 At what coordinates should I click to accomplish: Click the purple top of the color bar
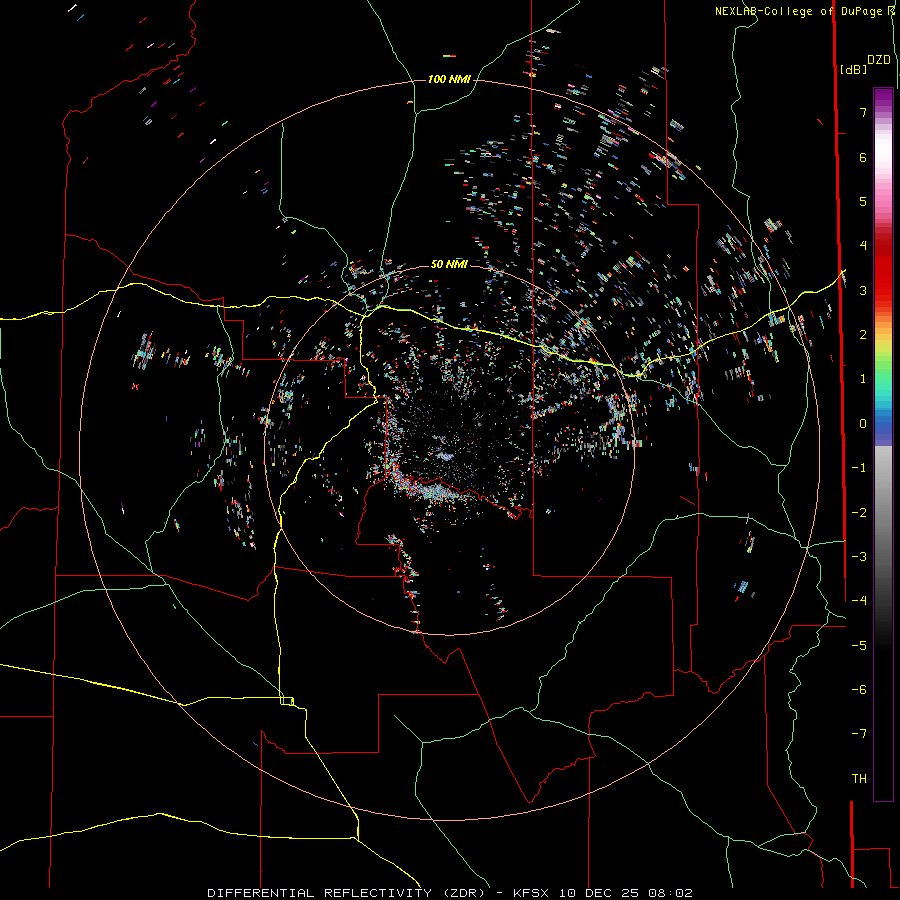883,98
